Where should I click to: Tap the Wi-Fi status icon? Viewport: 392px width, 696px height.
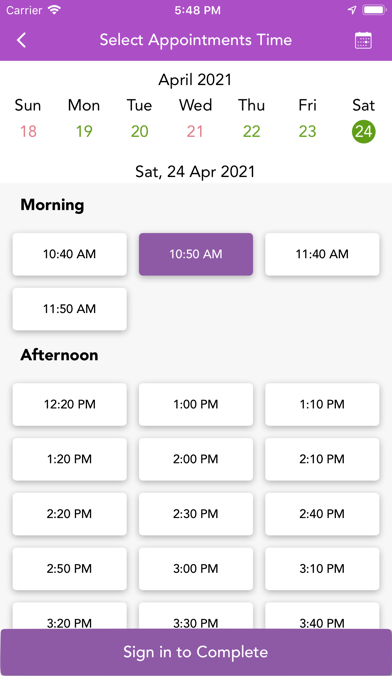55,10
